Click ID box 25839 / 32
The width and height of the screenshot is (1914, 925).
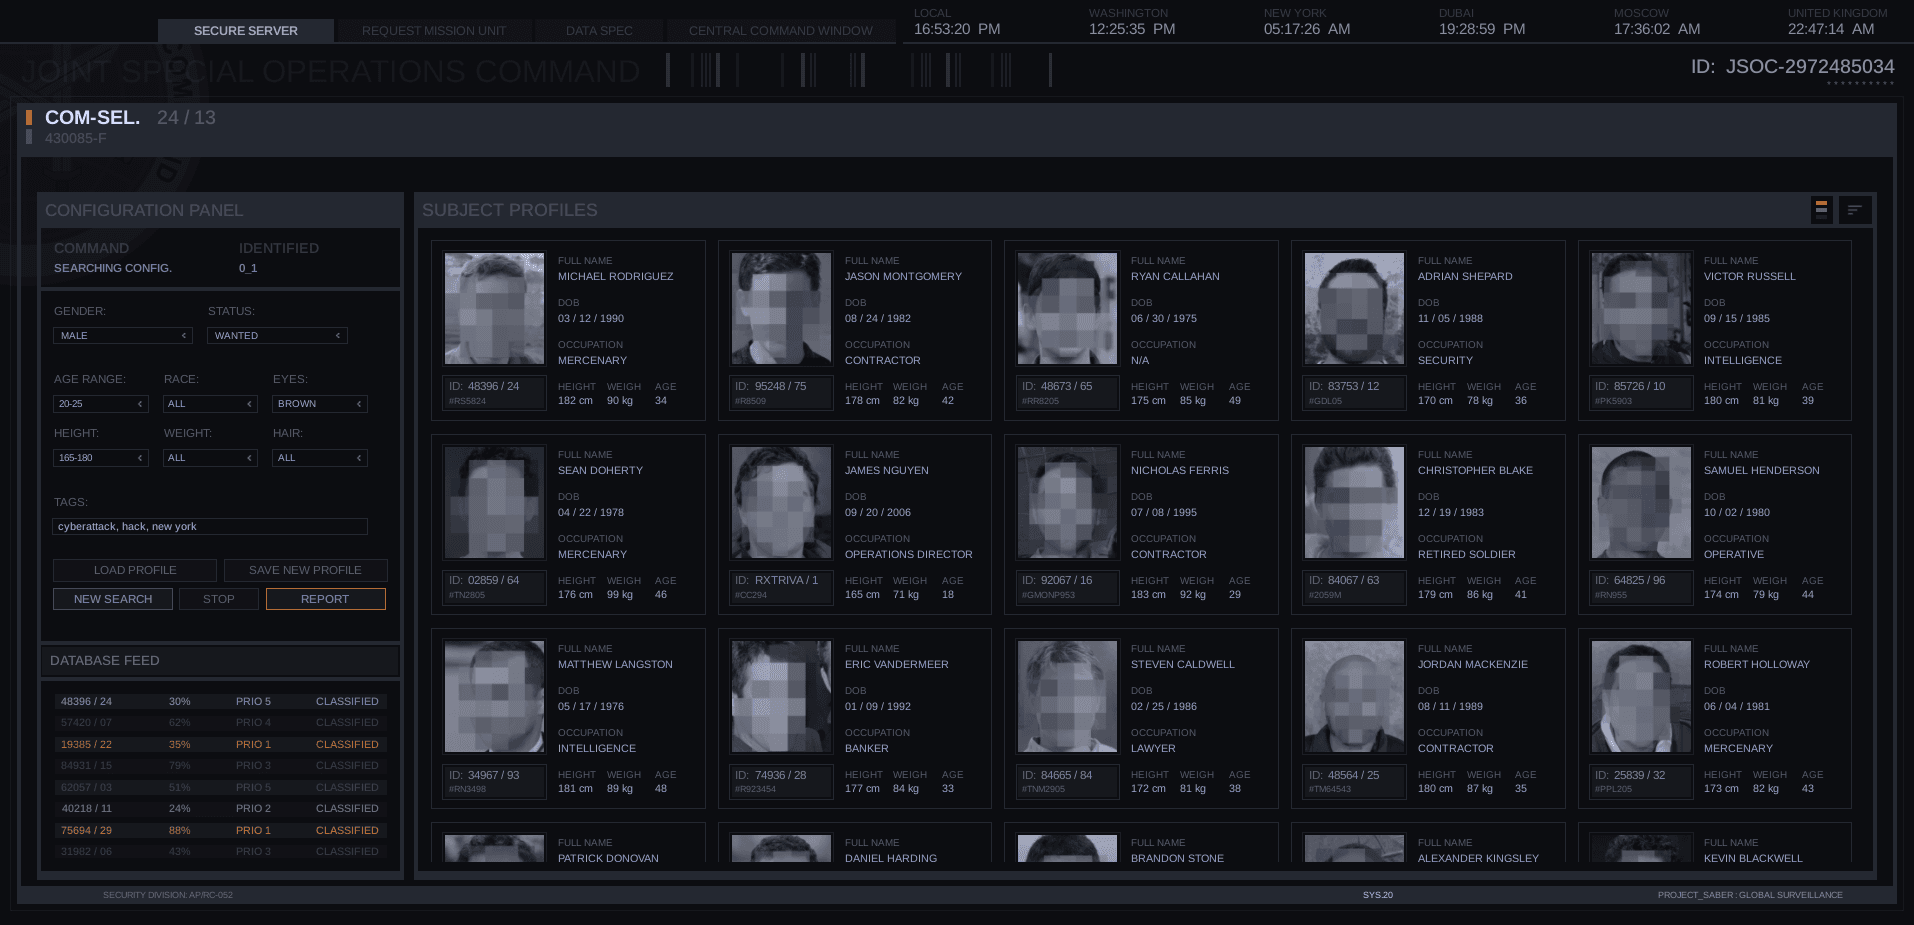tap(1641, 781)
